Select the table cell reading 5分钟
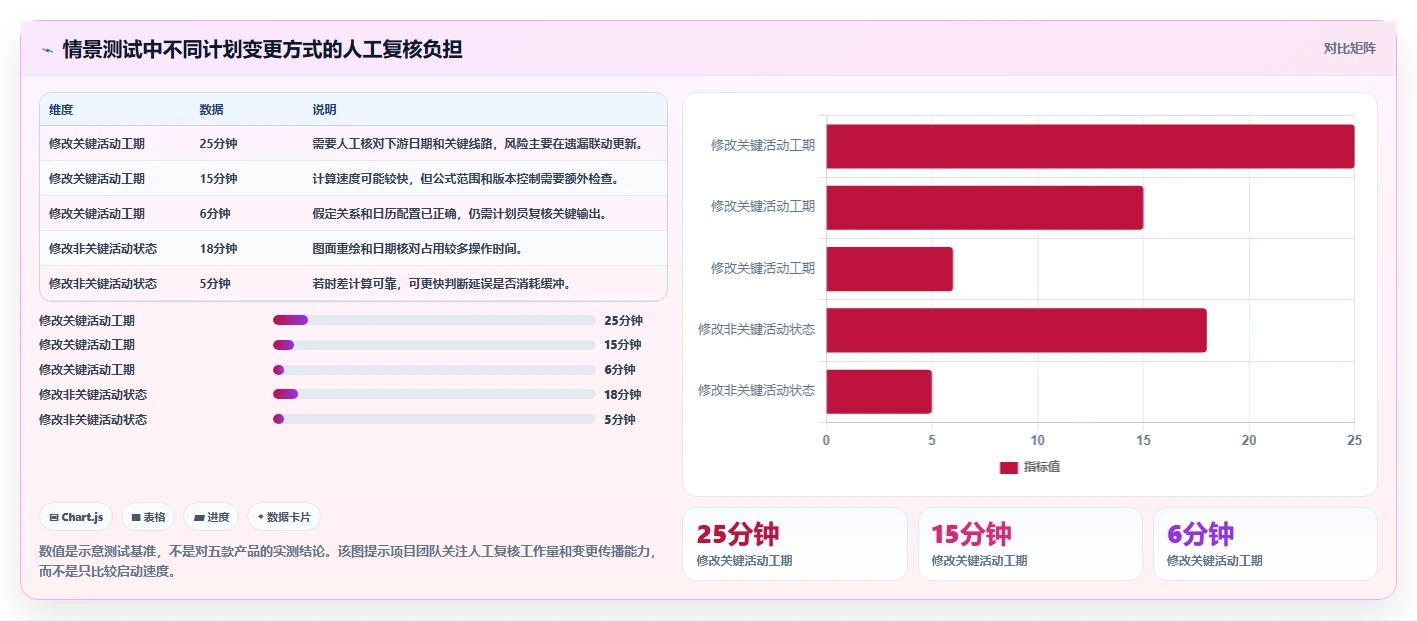 [215, 283]
